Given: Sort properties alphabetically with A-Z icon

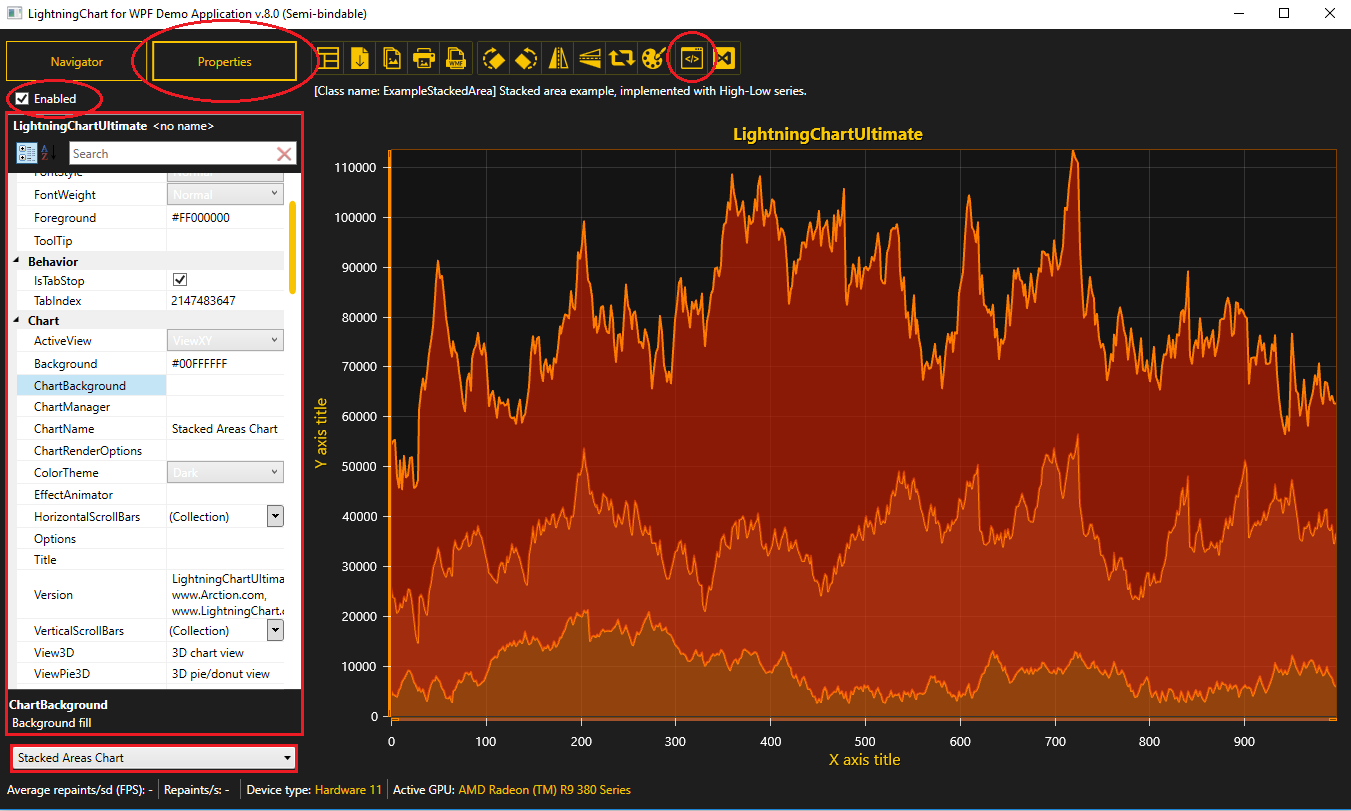Looking at the screenshot, I should pyautogui.click(x=48, y=153).
